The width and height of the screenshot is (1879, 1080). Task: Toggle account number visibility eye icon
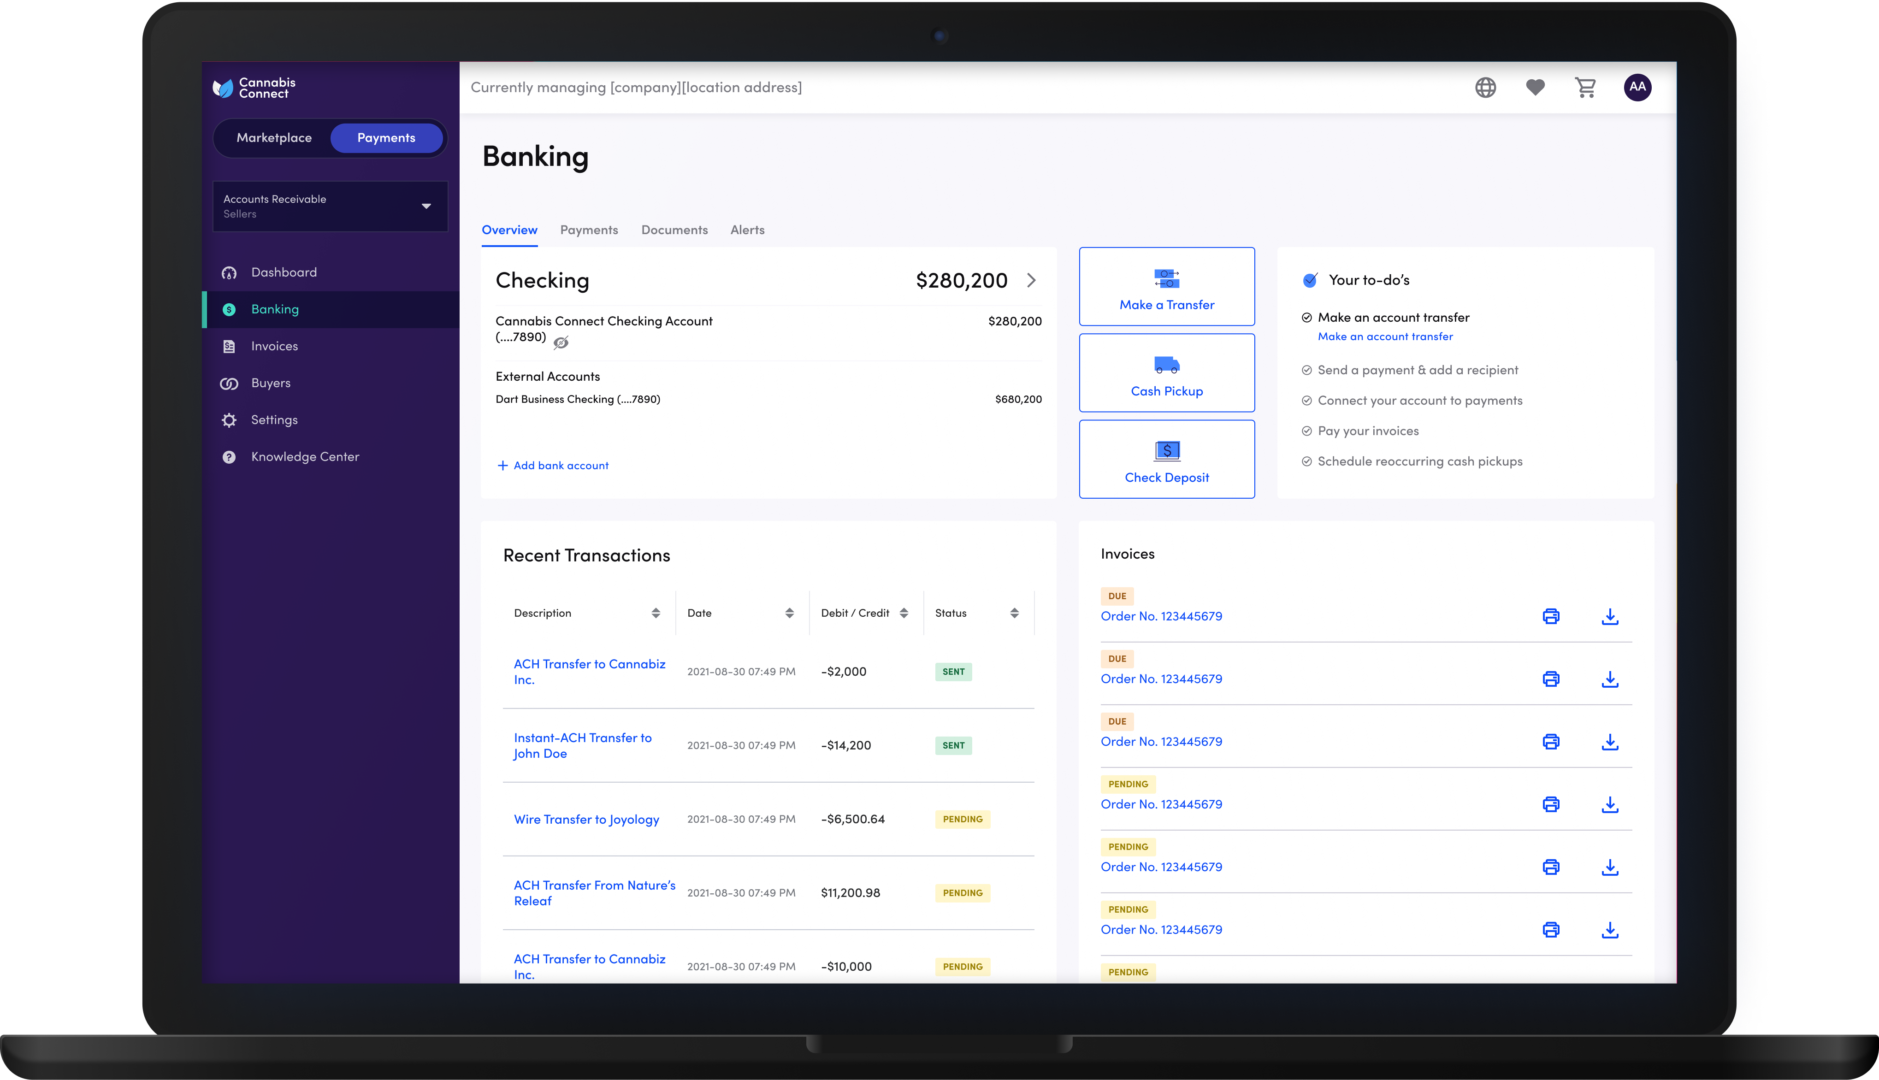[x=561, y=343]
